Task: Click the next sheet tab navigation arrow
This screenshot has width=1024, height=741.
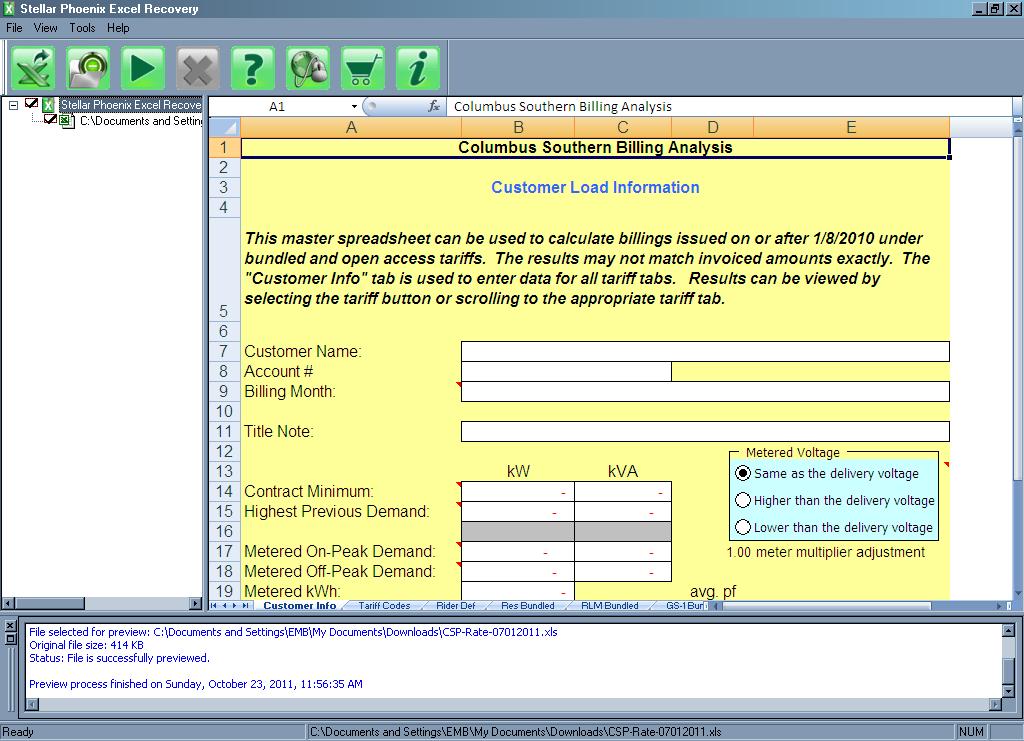Action: tap(234, 605)
